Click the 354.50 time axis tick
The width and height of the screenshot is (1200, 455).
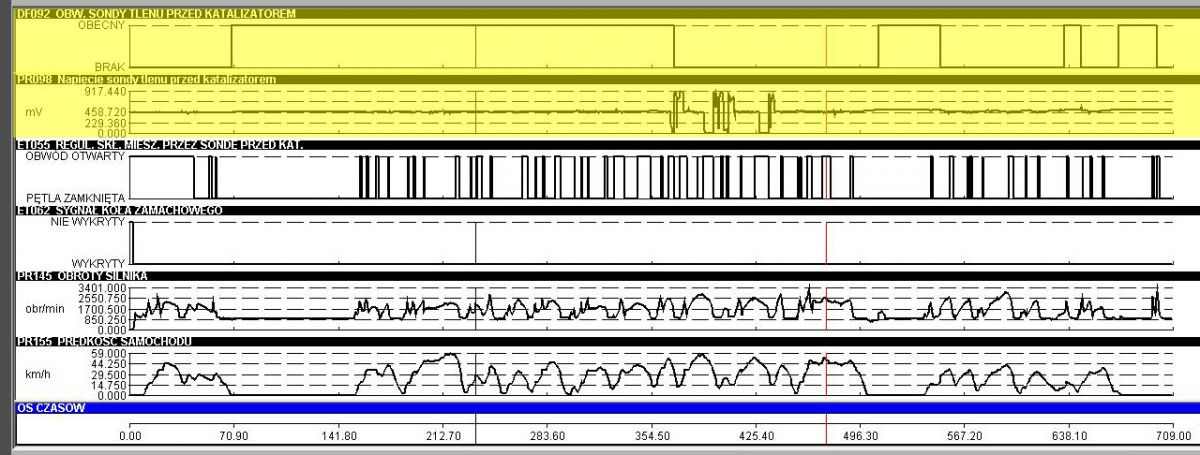point(652,436)
